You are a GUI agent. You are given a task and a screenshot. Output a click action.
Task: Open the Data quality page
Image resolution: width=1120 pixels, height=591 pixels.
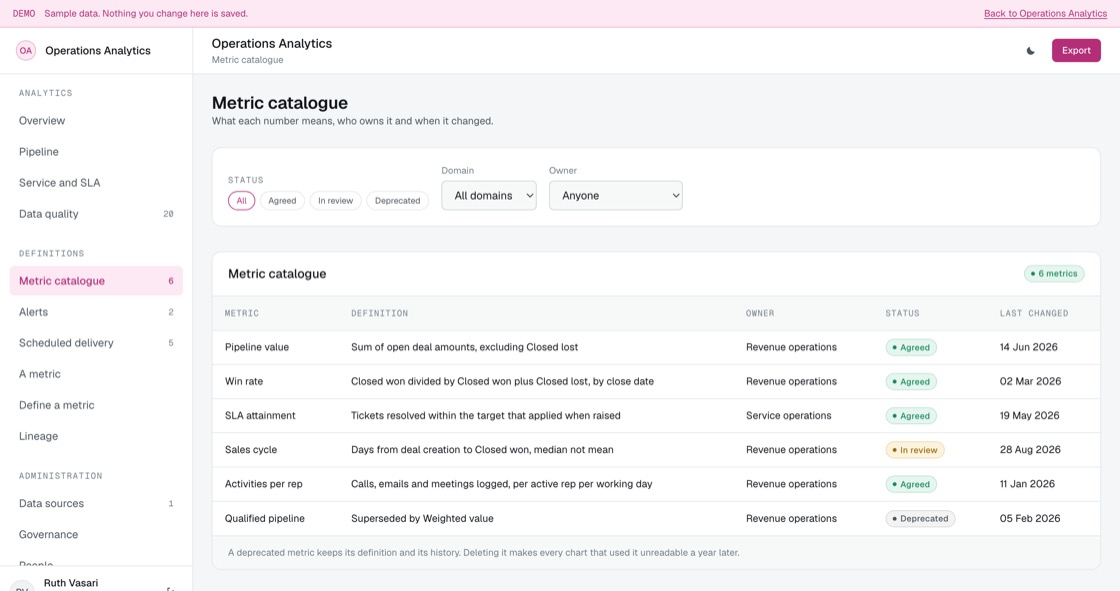tap(96, 214)
